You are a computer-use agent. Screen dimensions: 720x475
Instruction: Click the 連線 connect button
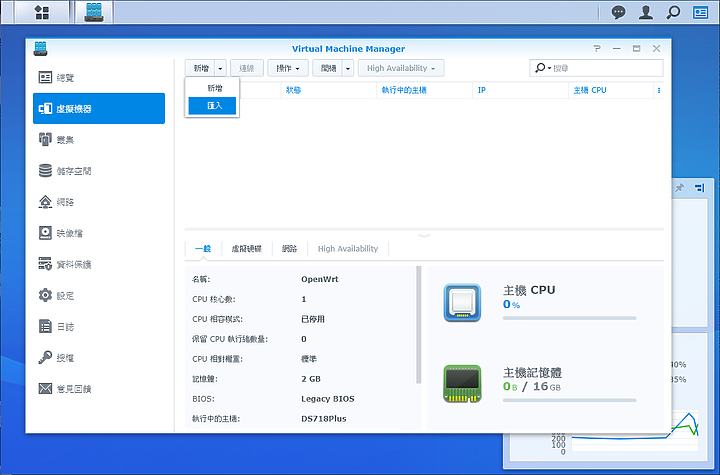(247, 68)
